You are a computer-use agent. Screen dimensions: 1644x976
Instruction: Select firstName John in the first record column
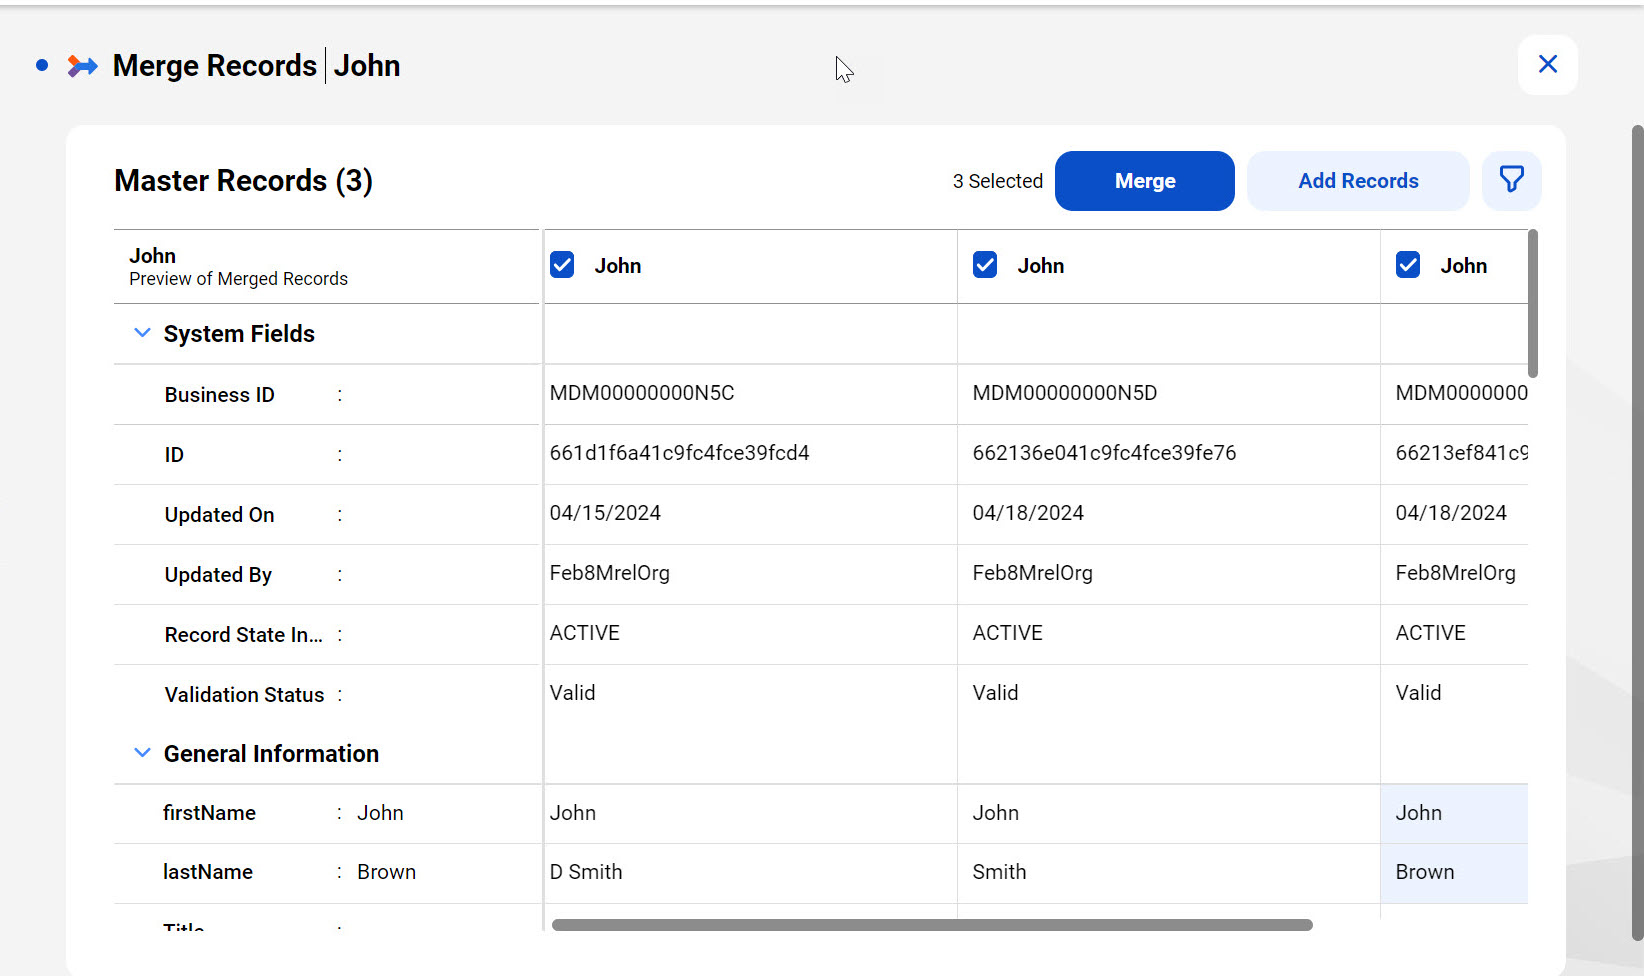[x=573, y=813]
